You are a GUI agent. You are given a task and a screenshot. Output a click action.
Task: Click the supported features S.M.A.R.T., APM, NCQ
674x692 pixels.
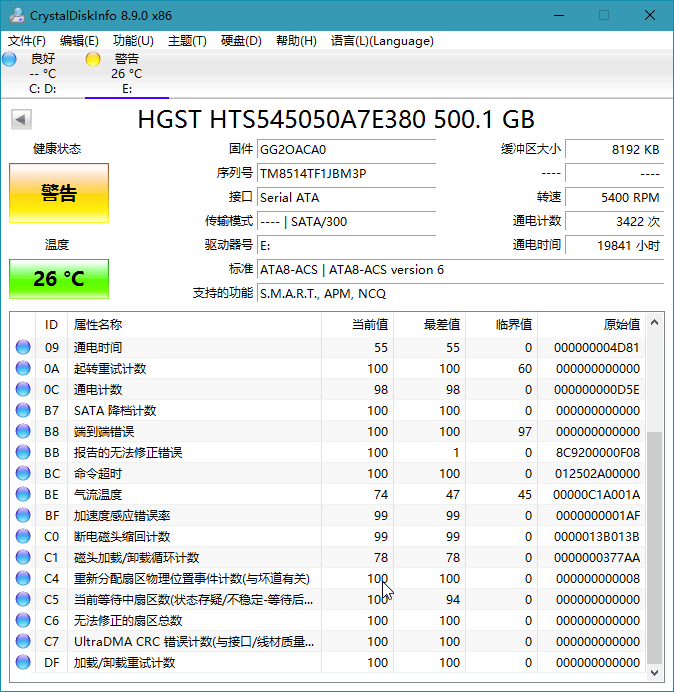461,293
